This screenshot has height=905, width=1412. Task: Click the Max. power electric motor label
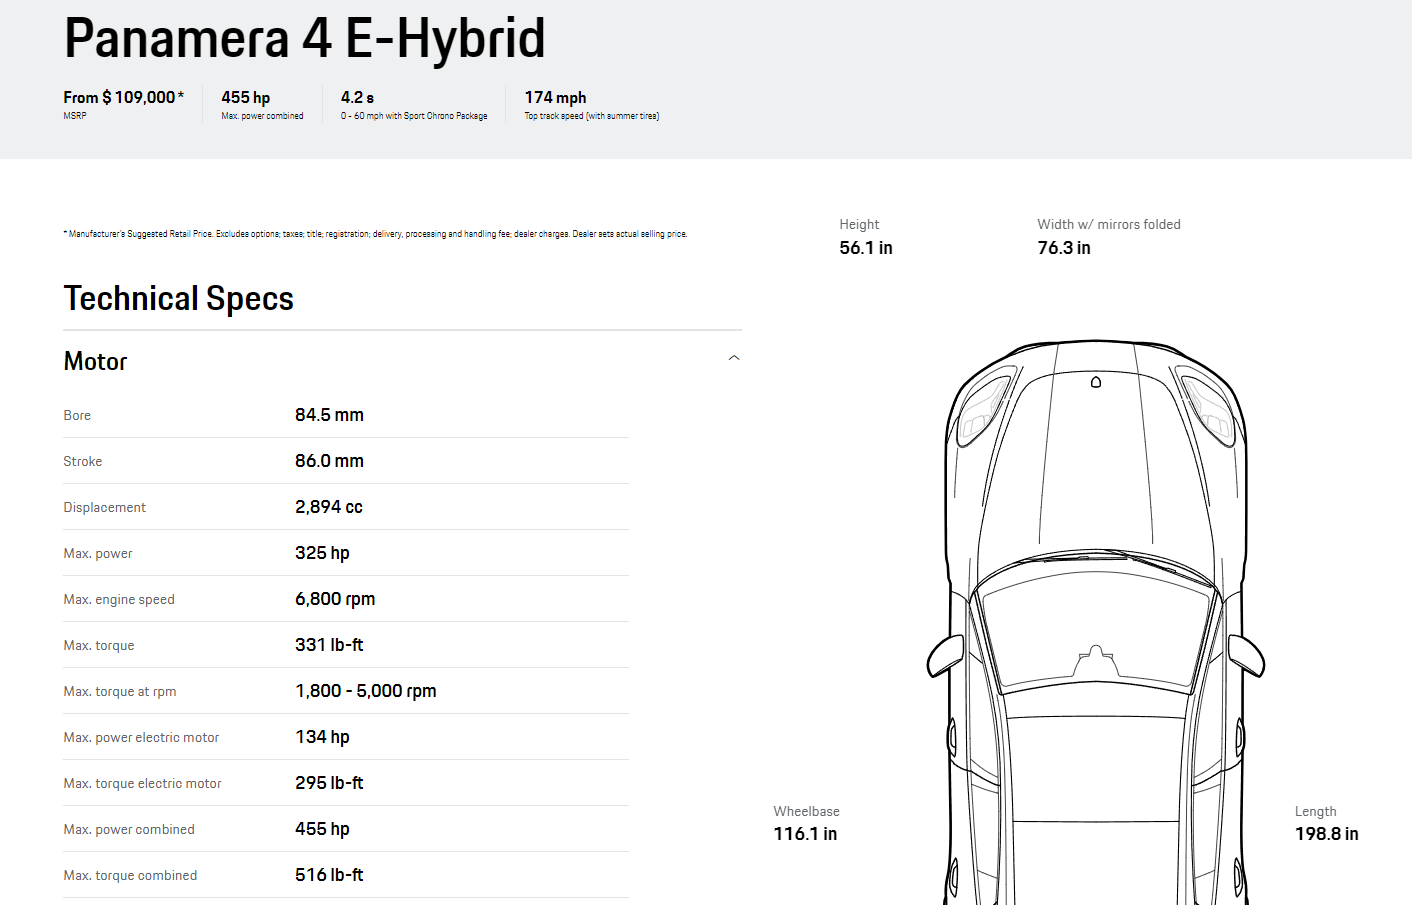[x=141, y=737]
